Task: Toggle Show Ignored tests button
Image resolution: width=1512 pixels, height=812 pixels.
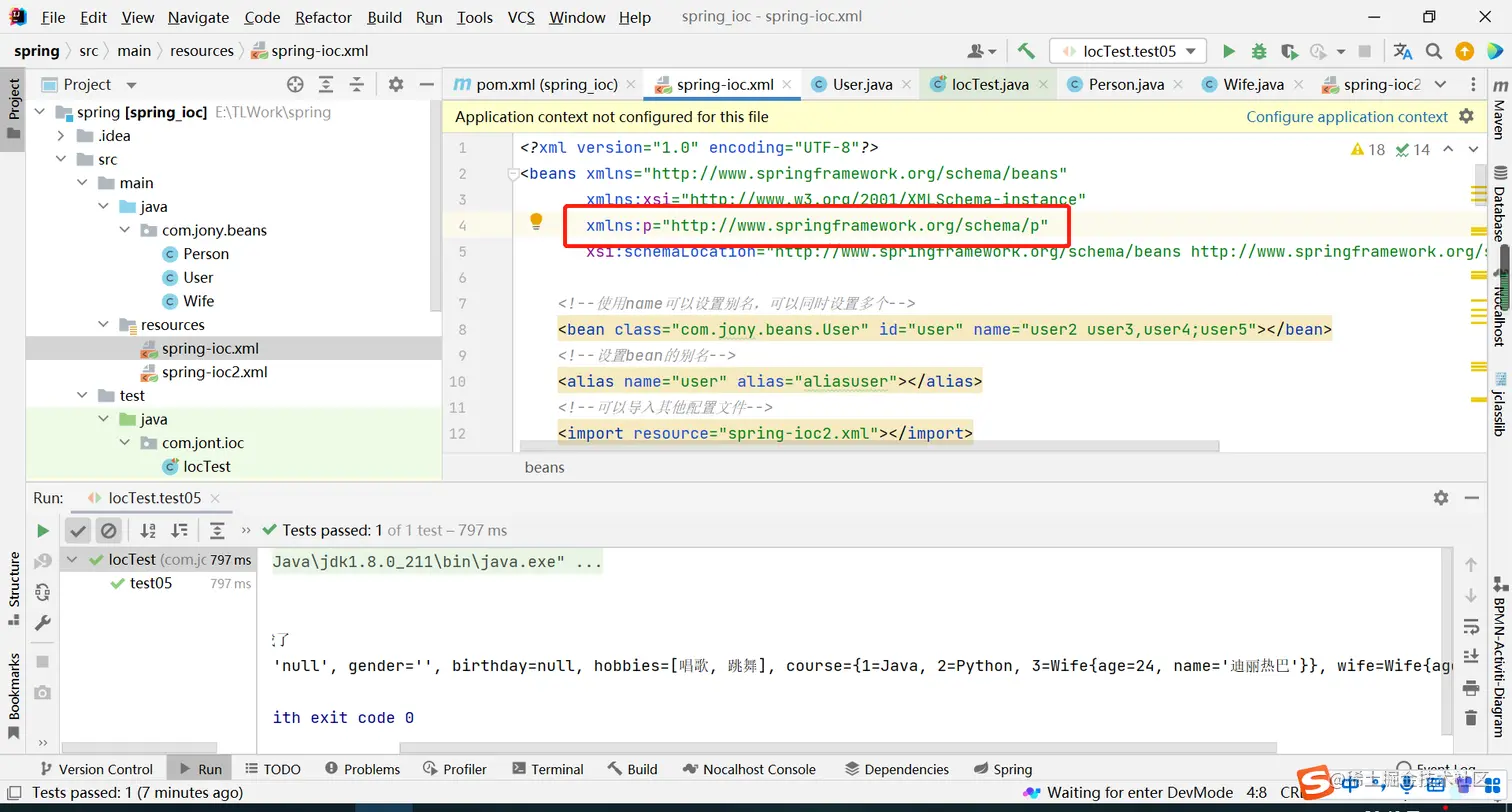Action: tap(108, 531)
